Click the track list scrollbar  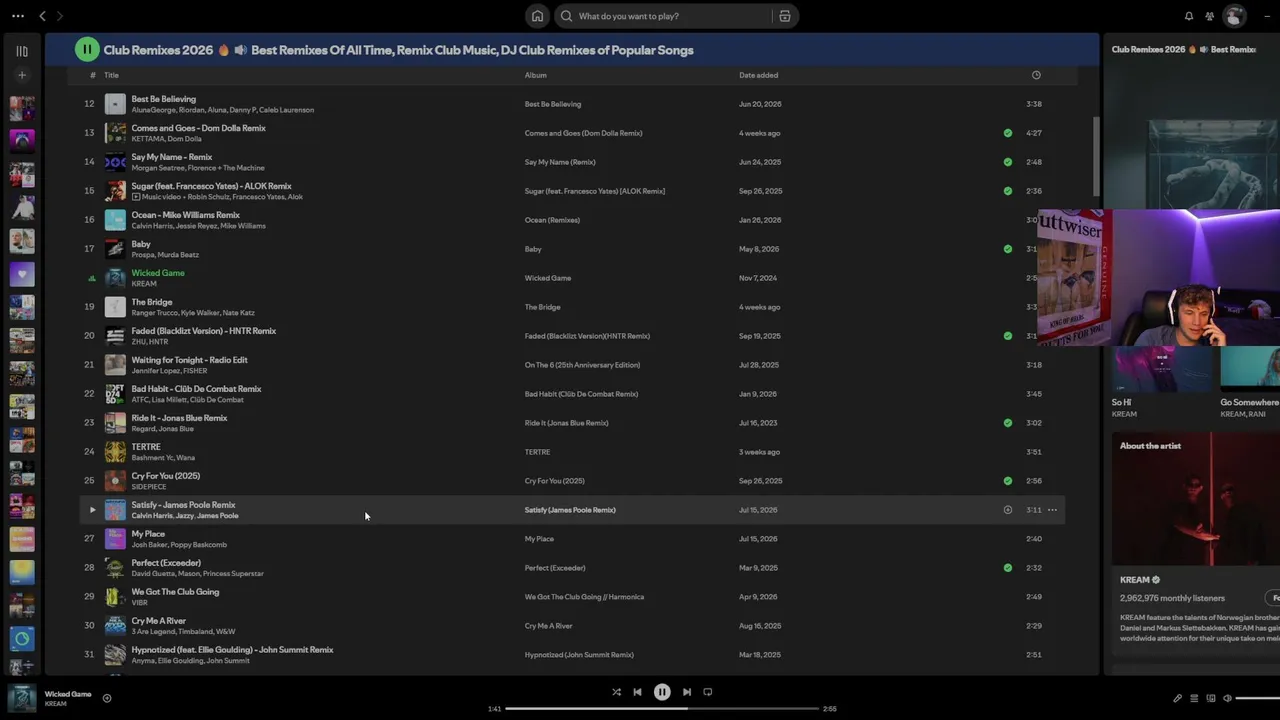pos(1096,158)
